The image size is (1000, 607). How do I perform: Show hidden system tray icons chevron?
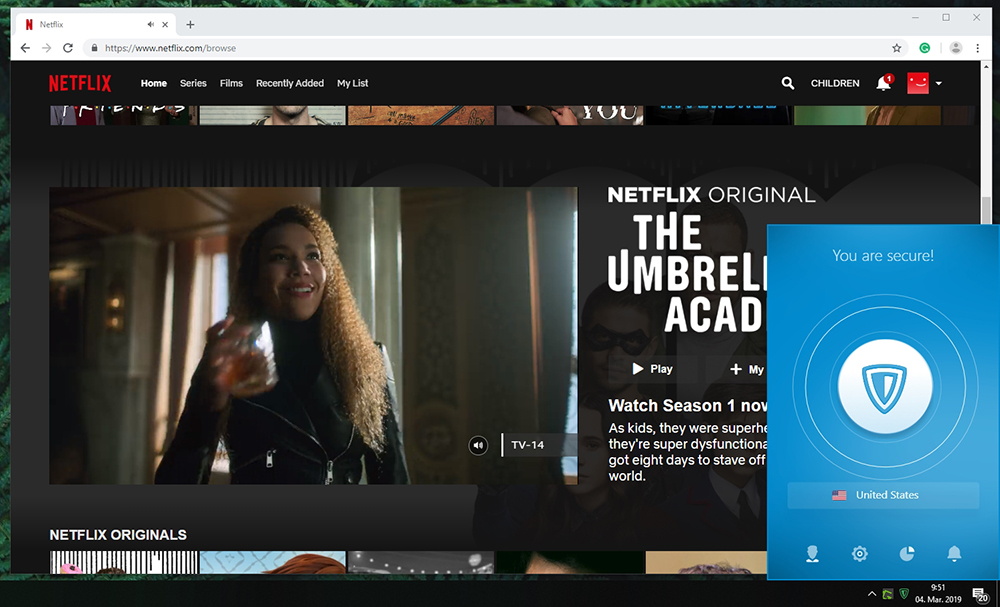872,594
